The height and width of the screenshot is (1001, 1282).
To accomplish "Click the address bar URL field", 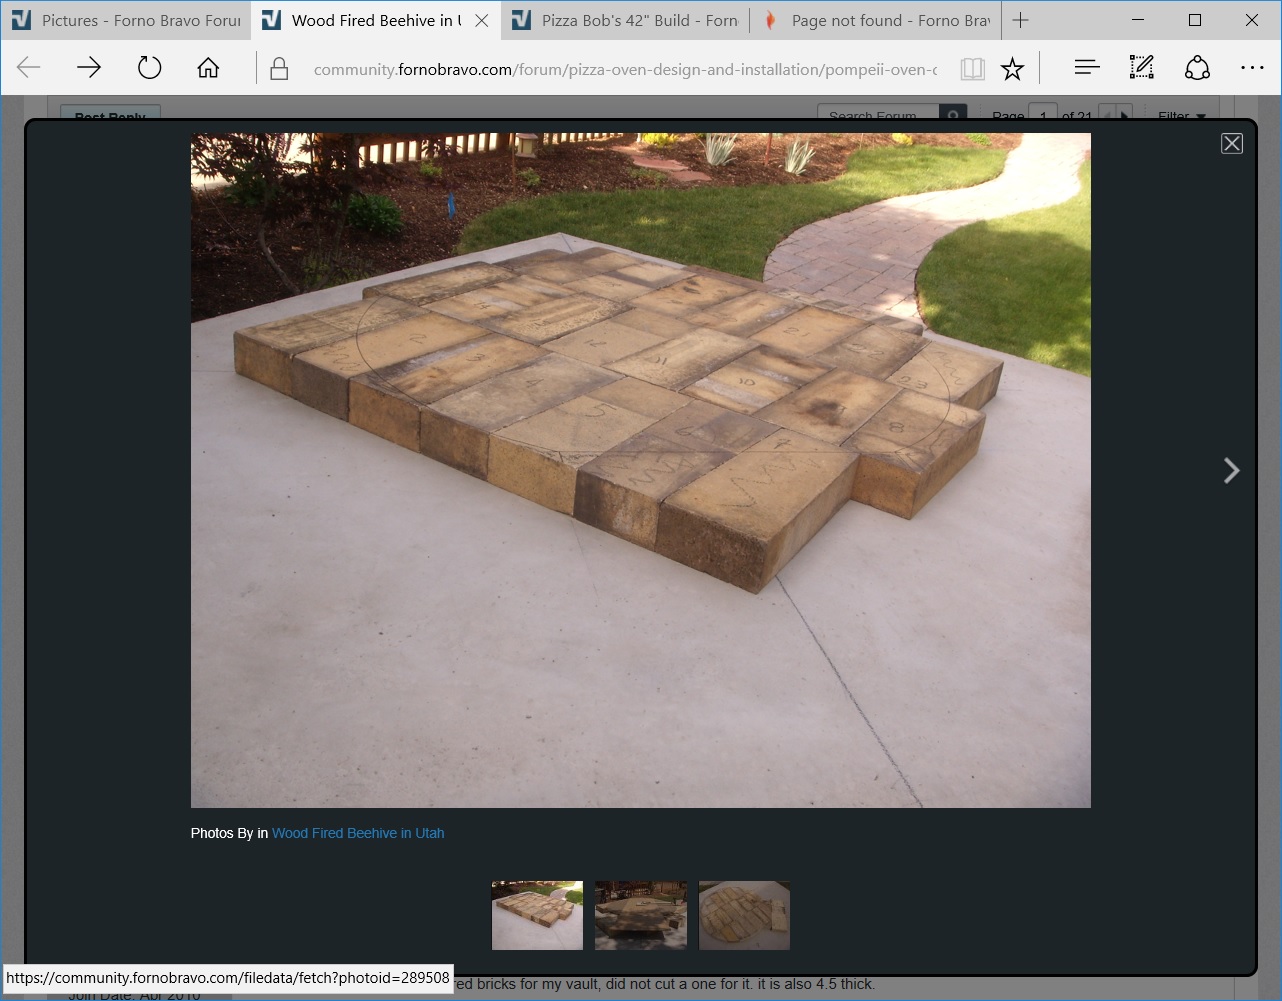I will pos(625,69).
